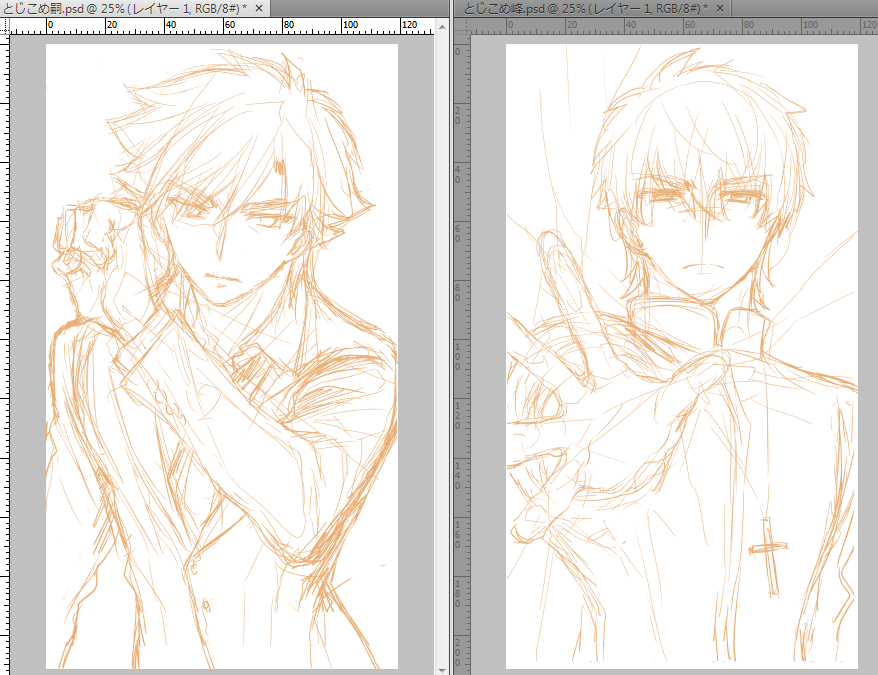The image size is (878, 675).
Task: Close the とじこめ覗.psd document tab
Action: (260, 8)
